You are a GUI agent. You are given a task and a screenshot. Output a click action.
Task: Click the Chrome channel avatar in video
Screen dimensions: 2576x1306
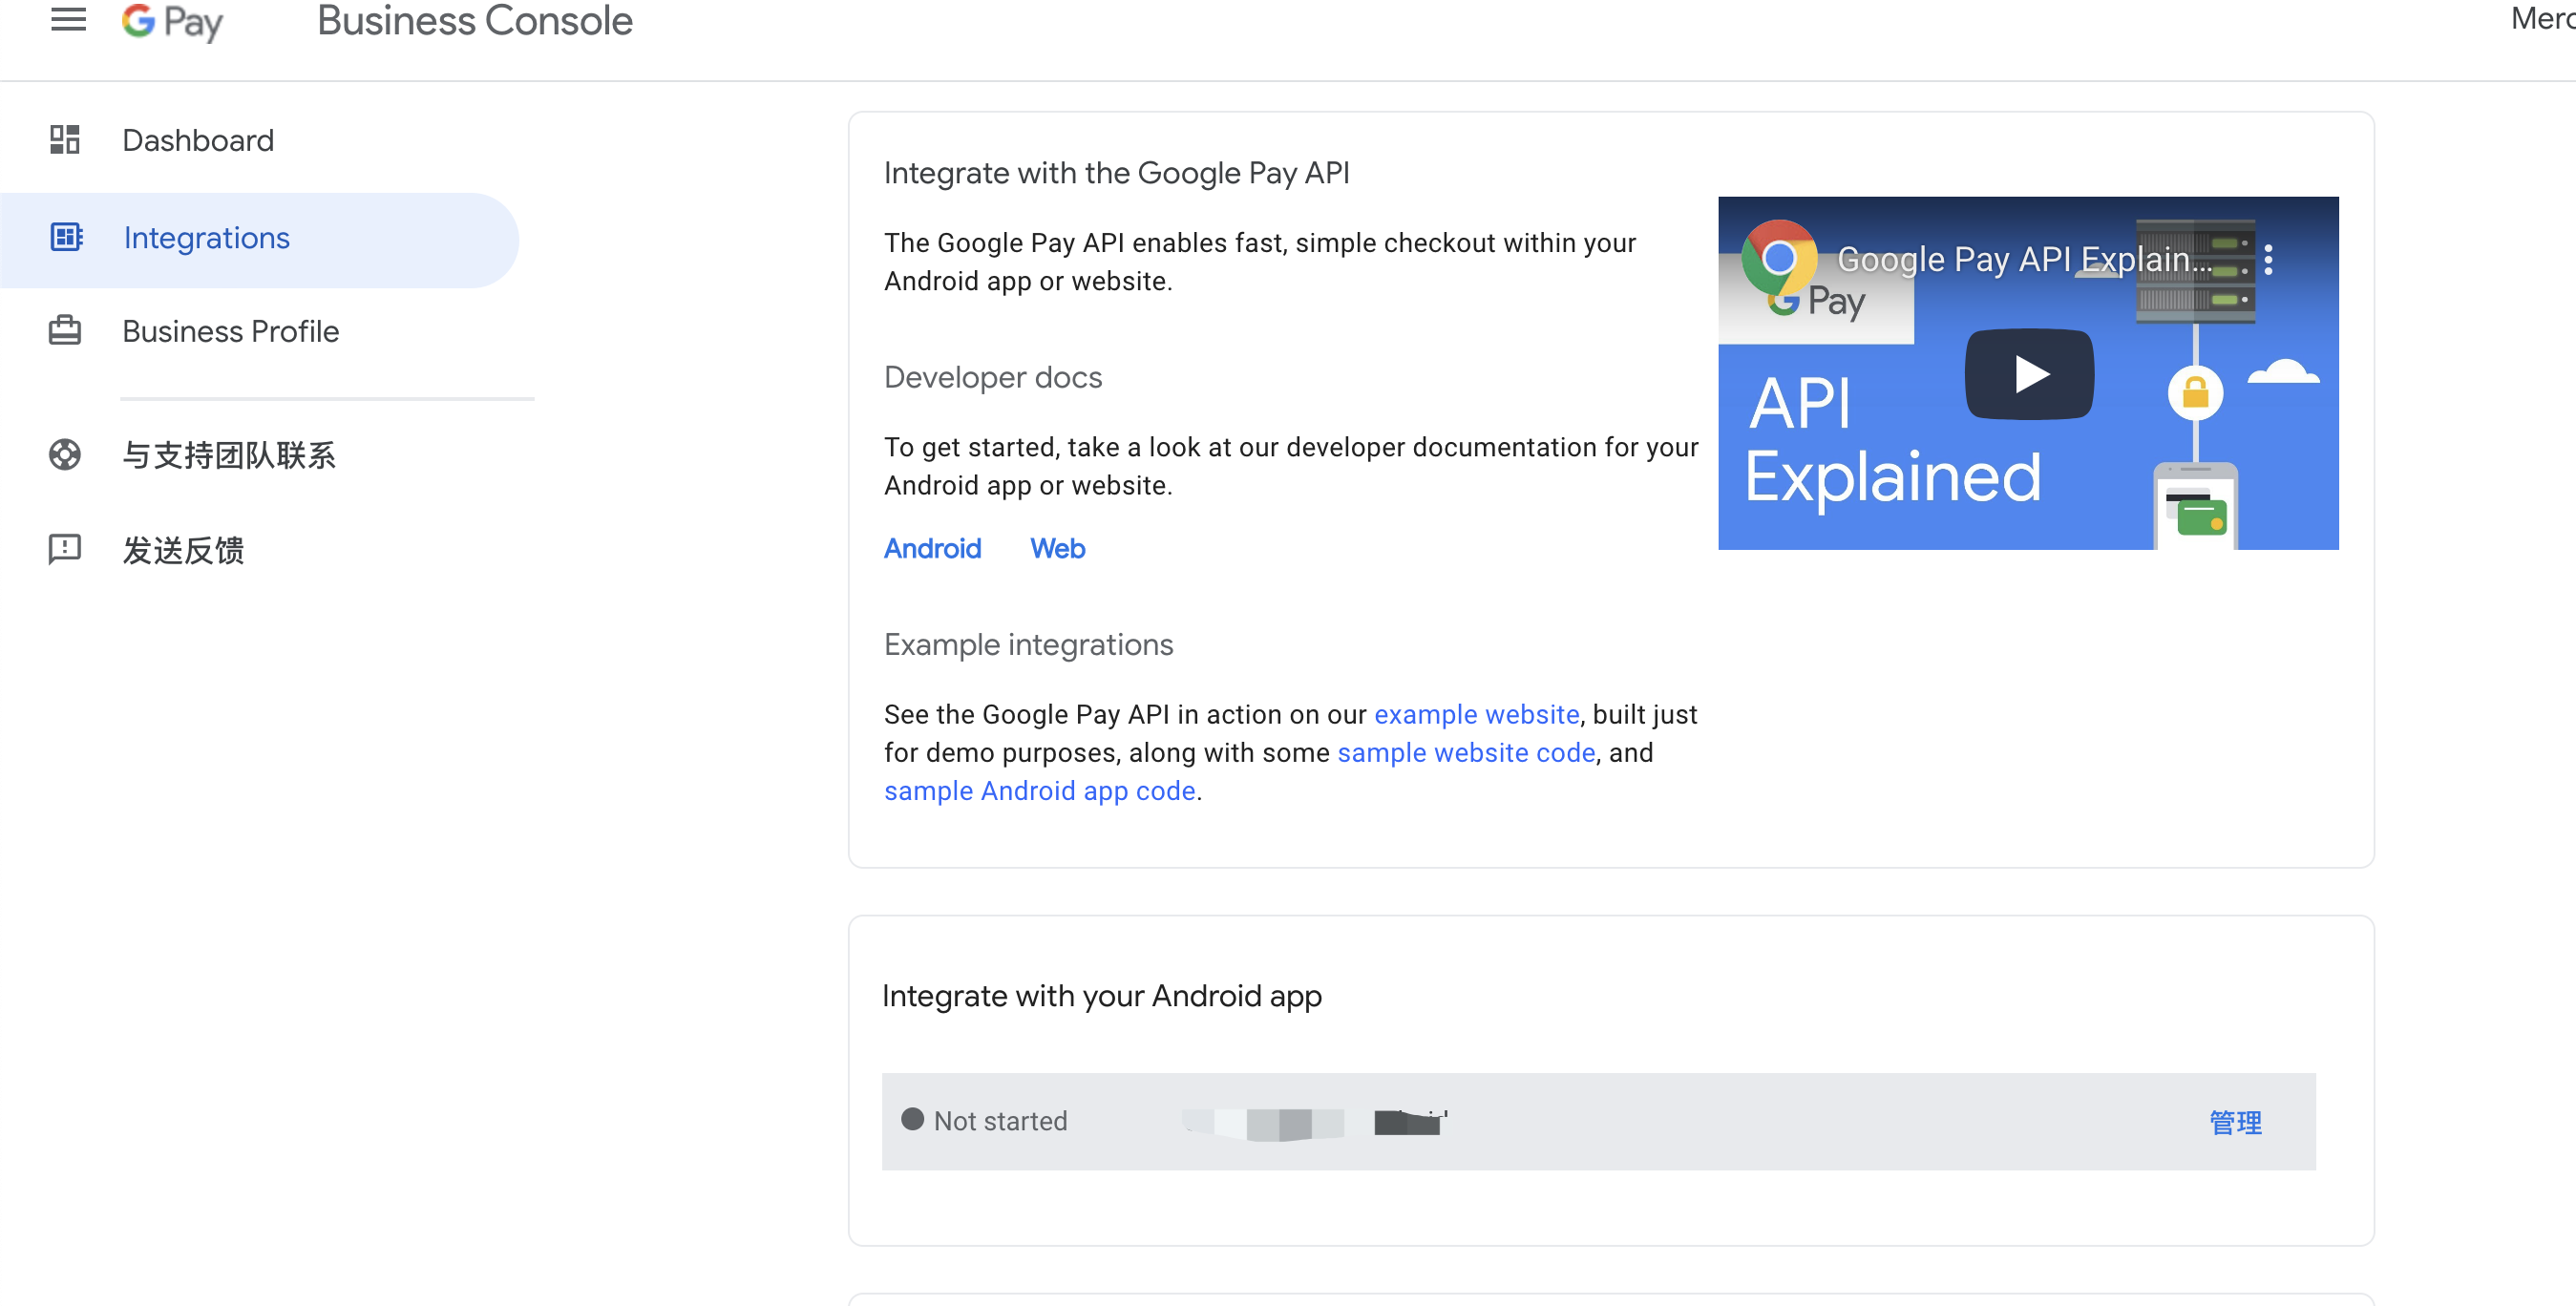click(1778, 258)
